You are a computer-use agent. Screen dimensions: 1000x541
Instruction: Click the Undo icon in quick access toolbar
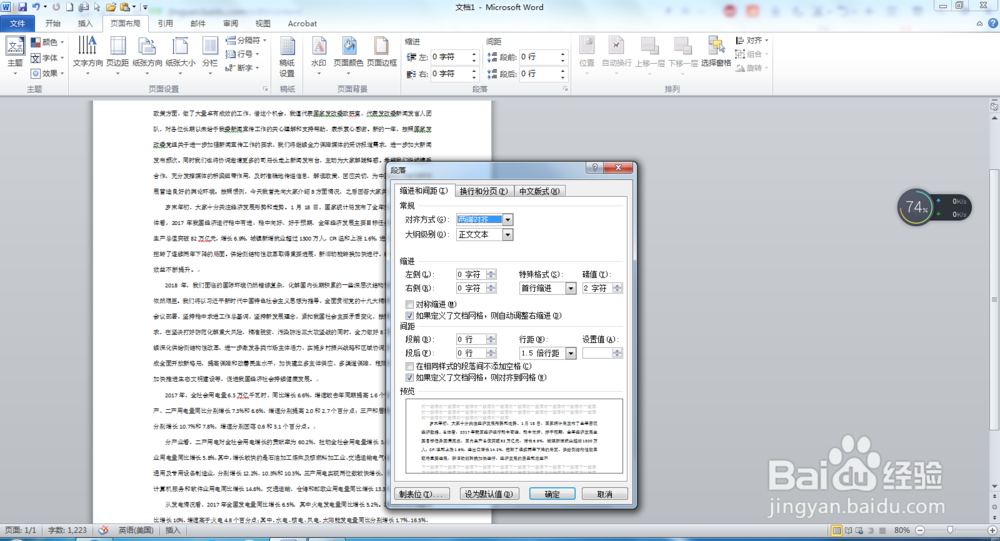click(36, 7)
